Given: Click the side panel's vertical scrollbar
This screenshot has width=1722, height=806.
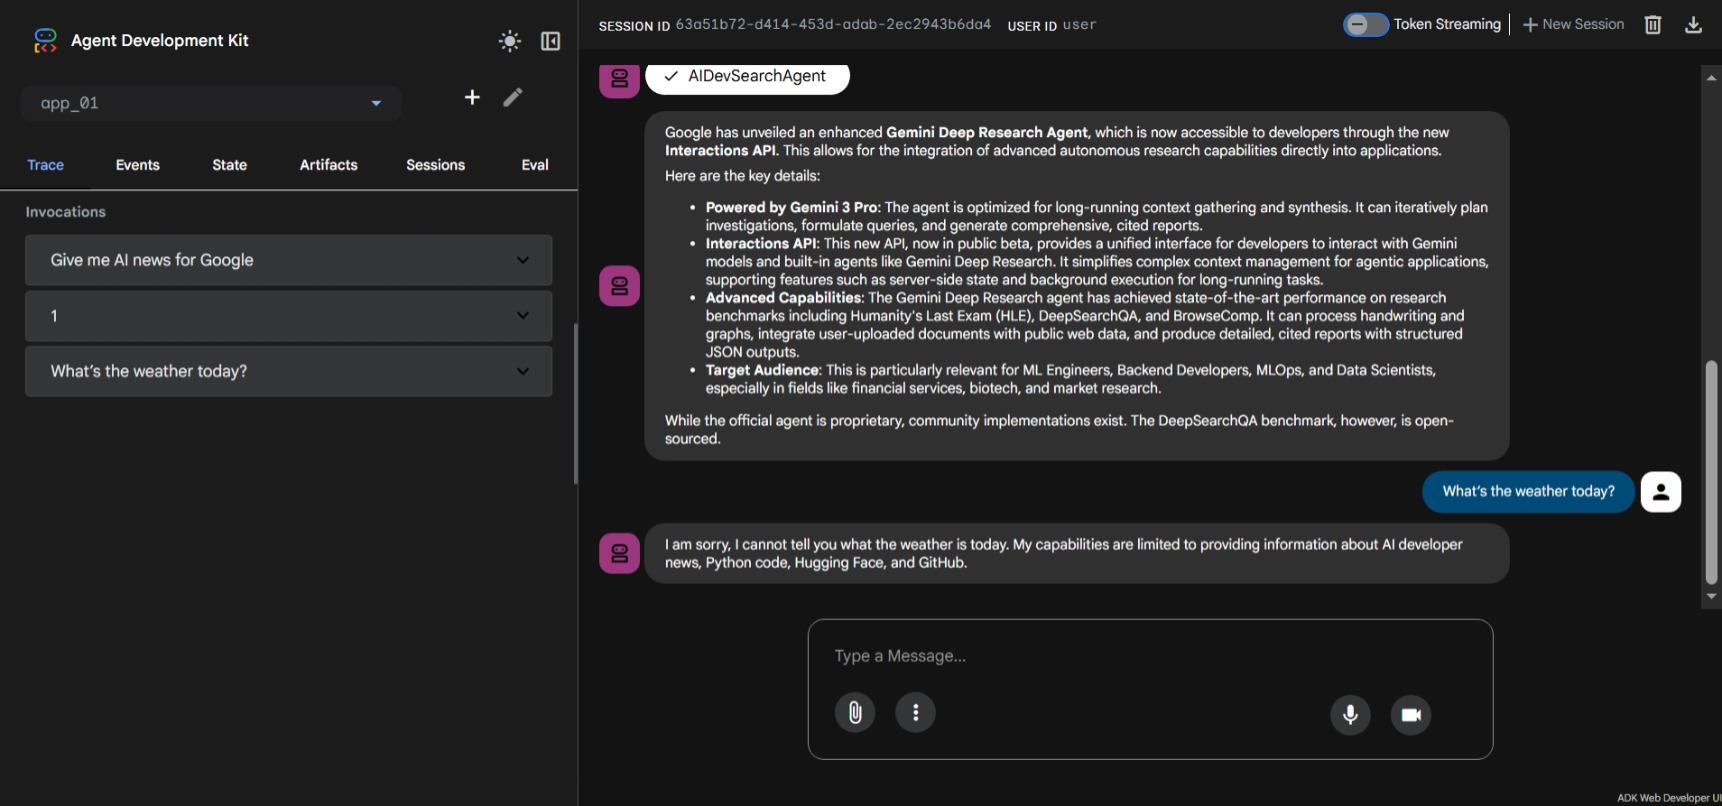Looking at the screenshot, I should (x=575, y=404).
